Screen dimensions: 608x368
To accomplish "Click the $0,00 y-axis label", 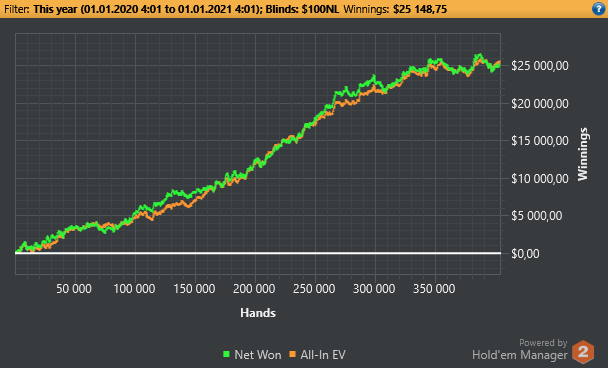I will (x=525, y=254).
